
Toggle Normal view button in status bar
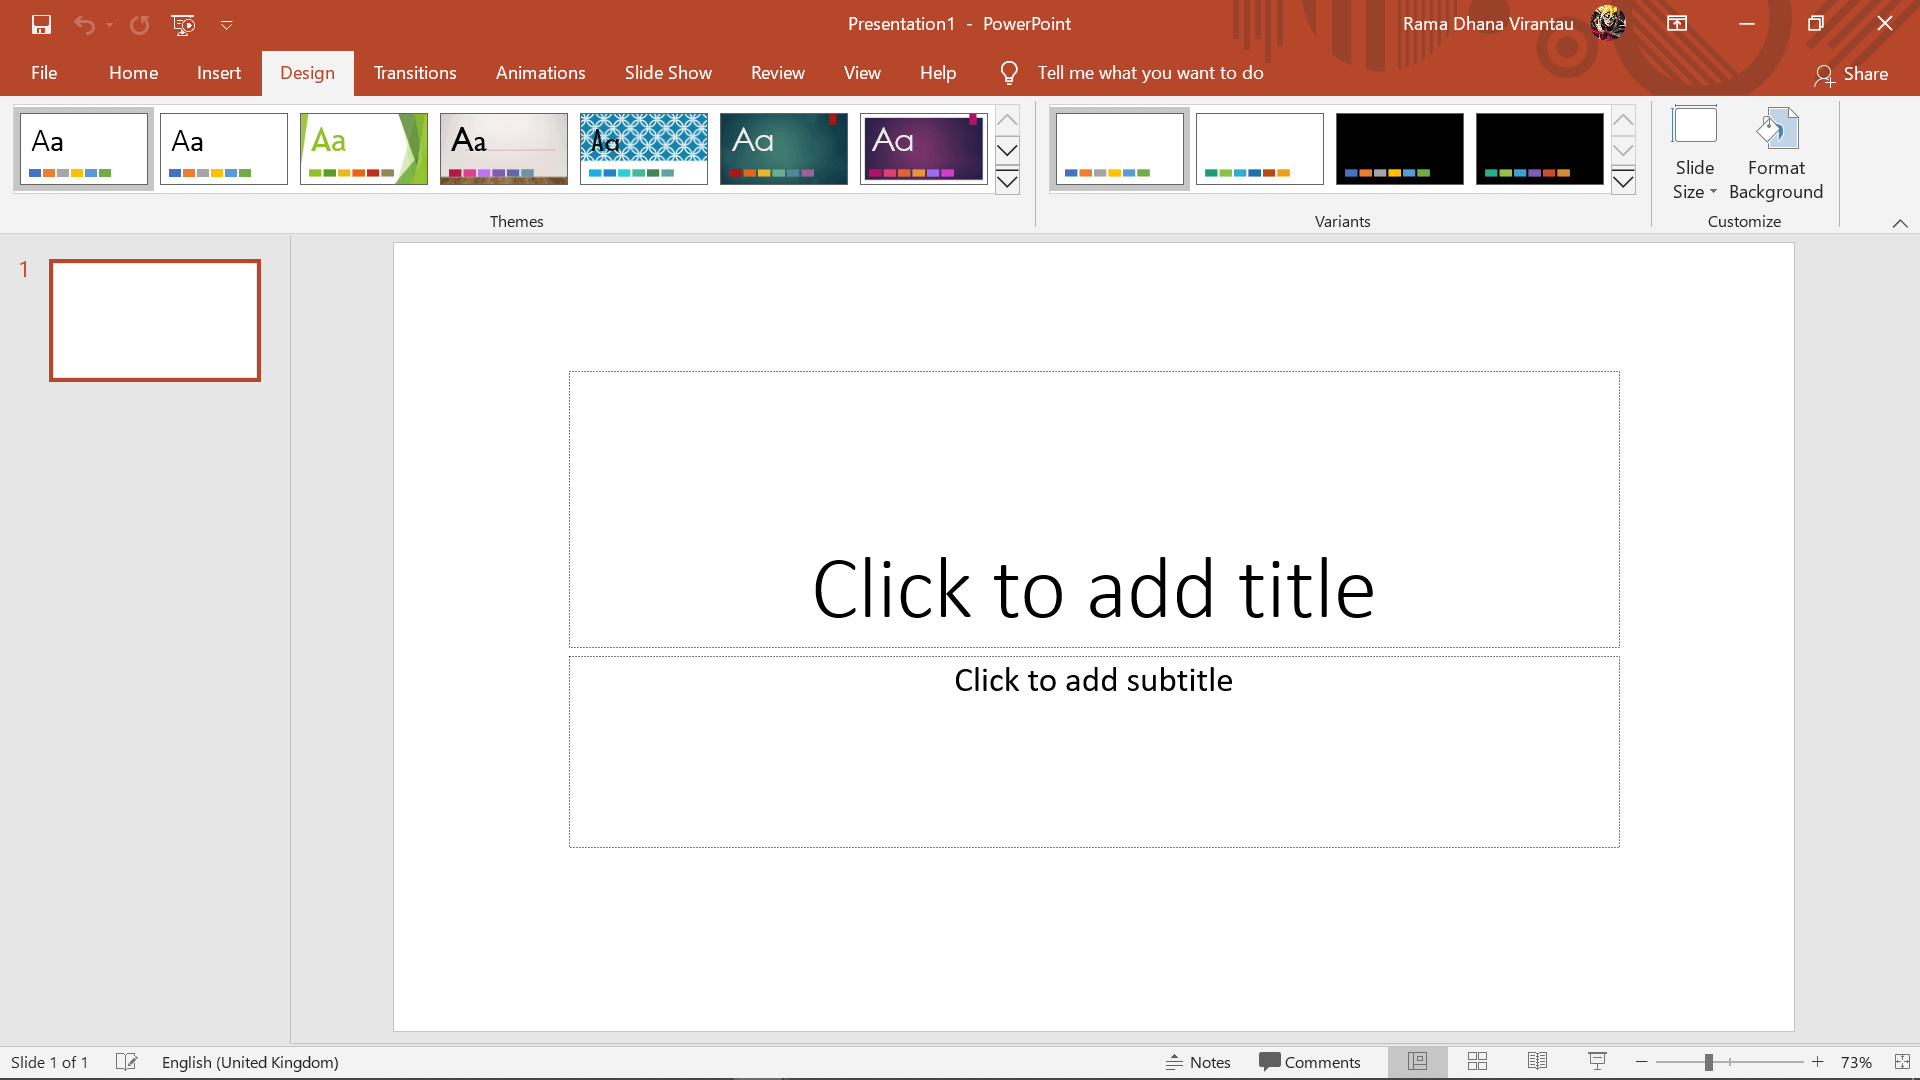pos(1417,1062)
